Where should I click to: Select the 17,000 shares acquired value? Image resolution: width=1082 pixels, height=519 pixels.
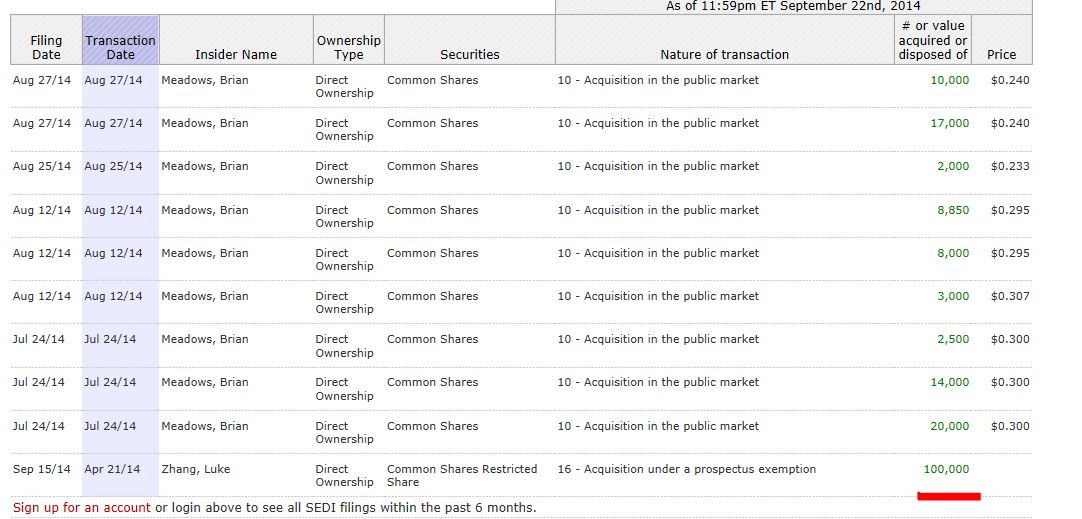pyautogui.click(x=949, y=123)
